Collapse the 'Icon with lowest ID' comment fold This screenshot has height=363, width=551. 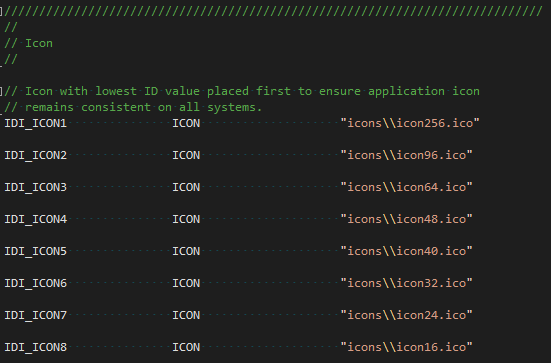tap(1, 91)
